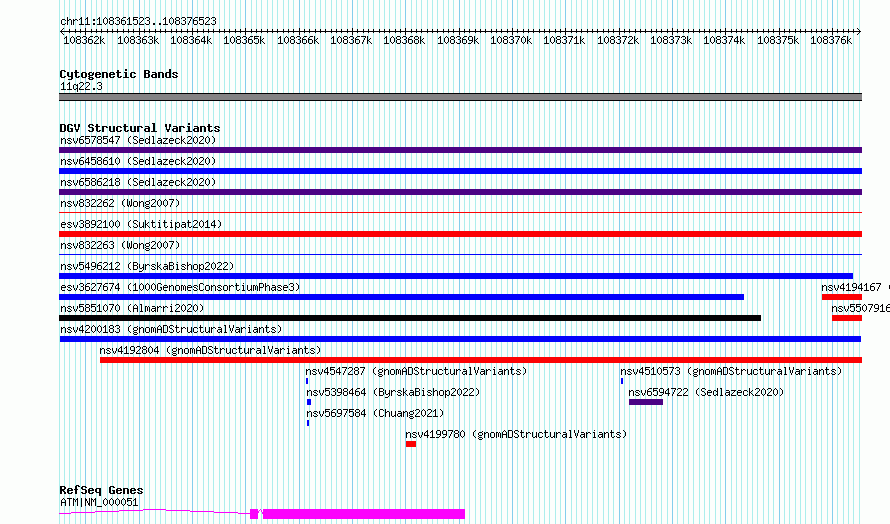Open variant label nsv4200183 (gnomADStructuralVariants)
The image size is (890, 524).
click(171, 329)
